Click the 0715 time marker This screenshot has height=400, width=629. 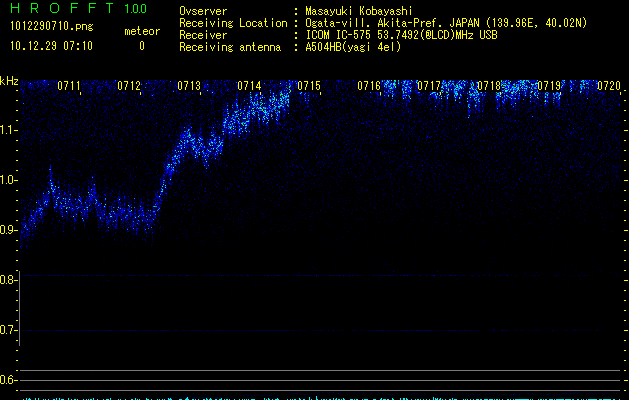coord(309,86)
